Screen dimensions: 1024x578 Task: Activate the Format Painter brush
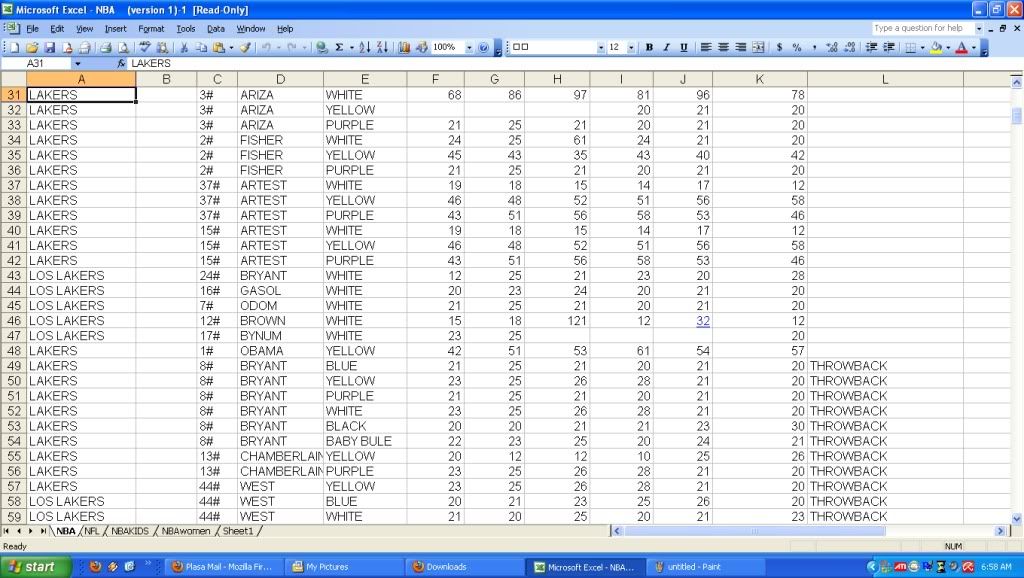pyautogui.click(x=245, y=48)
